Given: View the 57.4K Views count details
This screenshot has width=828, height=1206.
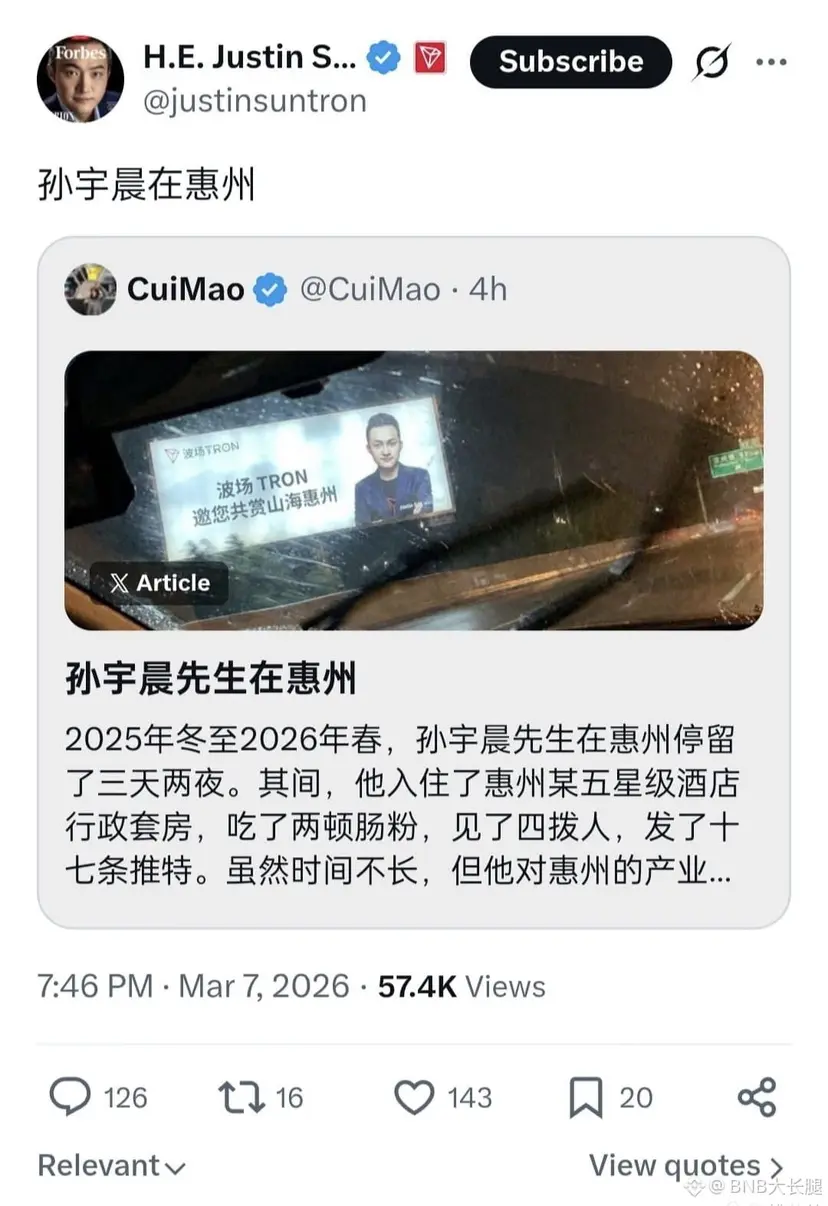Looking at the screenshot, I should pyautogui.click(x=461, y=987).
